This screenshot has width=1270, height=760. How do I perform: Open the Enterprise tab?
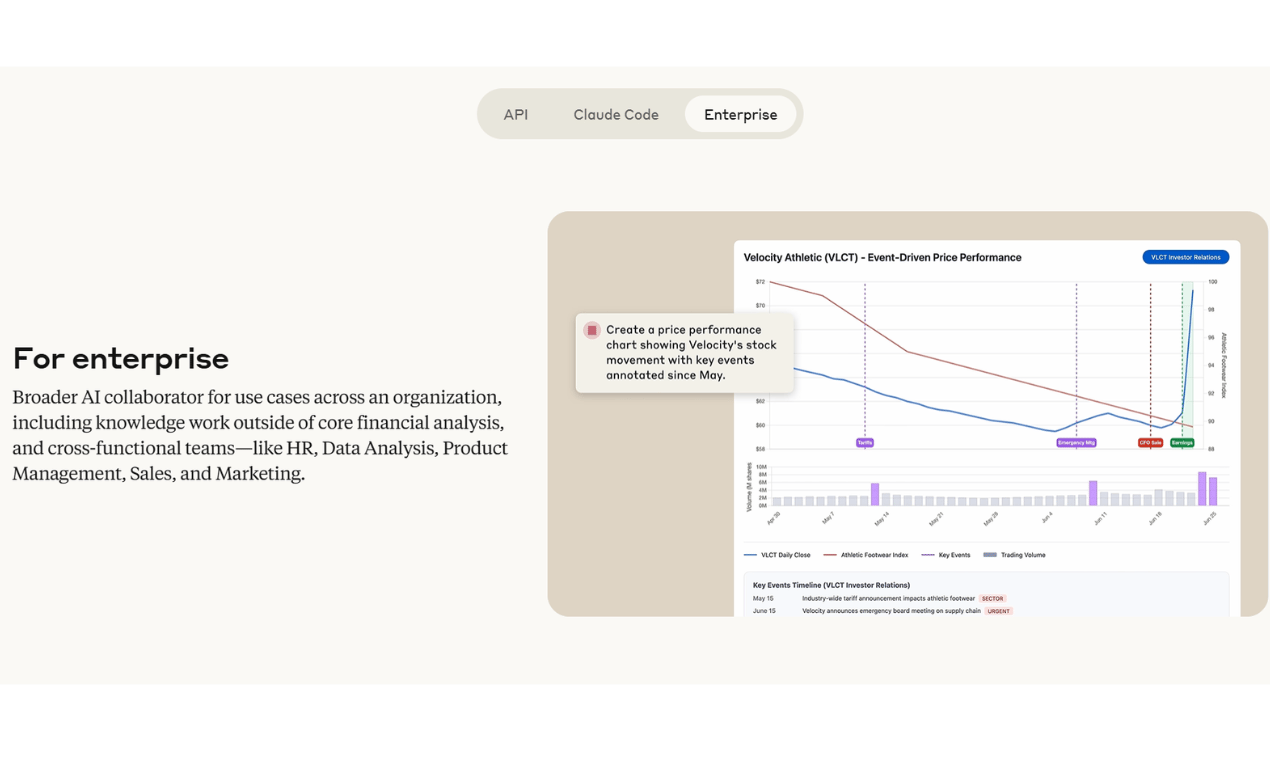point(740,114)
